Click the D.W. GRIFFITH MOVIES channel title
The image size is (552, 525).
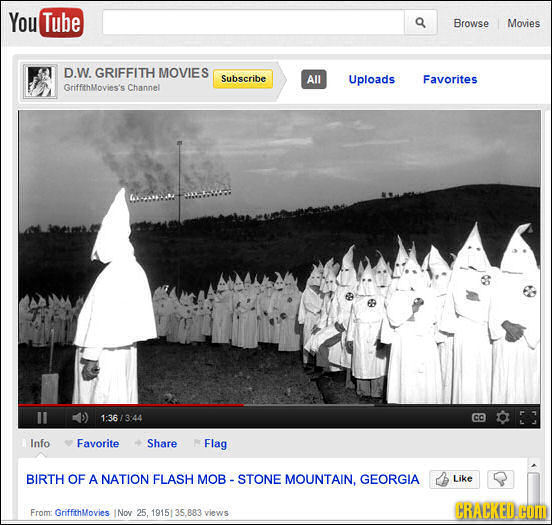coord(136,73)
